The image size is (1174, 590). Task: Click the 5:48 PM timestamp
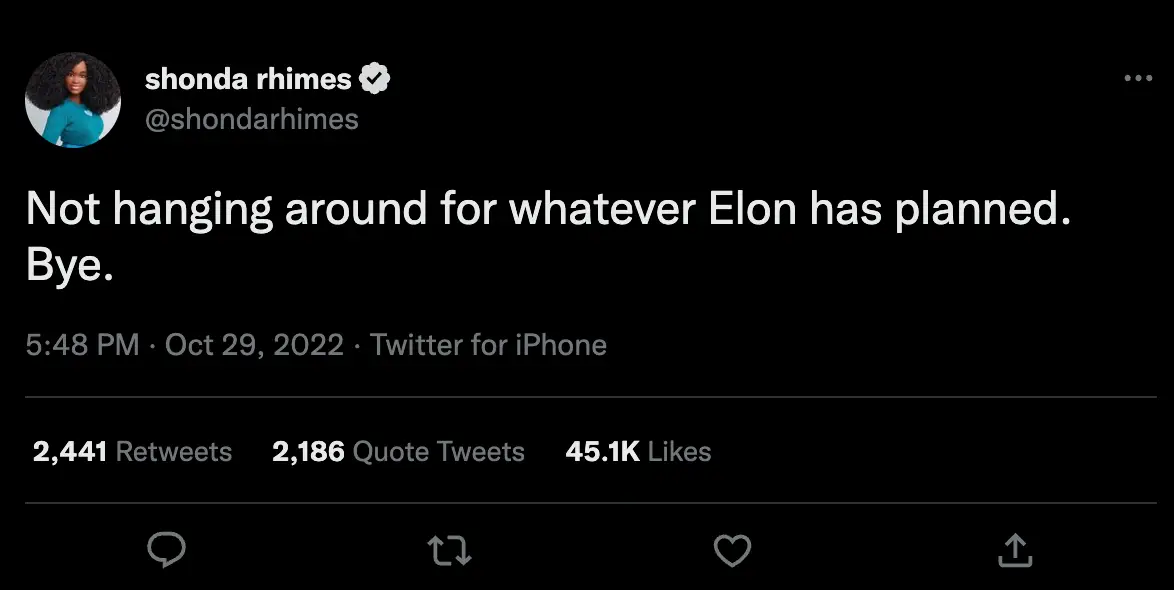[x=82, y=345]
